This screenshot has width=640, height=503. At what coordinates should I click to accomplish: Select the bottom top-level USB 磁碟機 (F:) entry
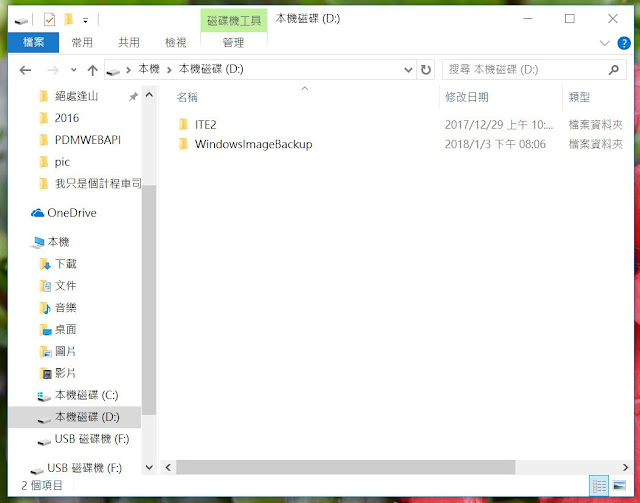click(84, 468)
